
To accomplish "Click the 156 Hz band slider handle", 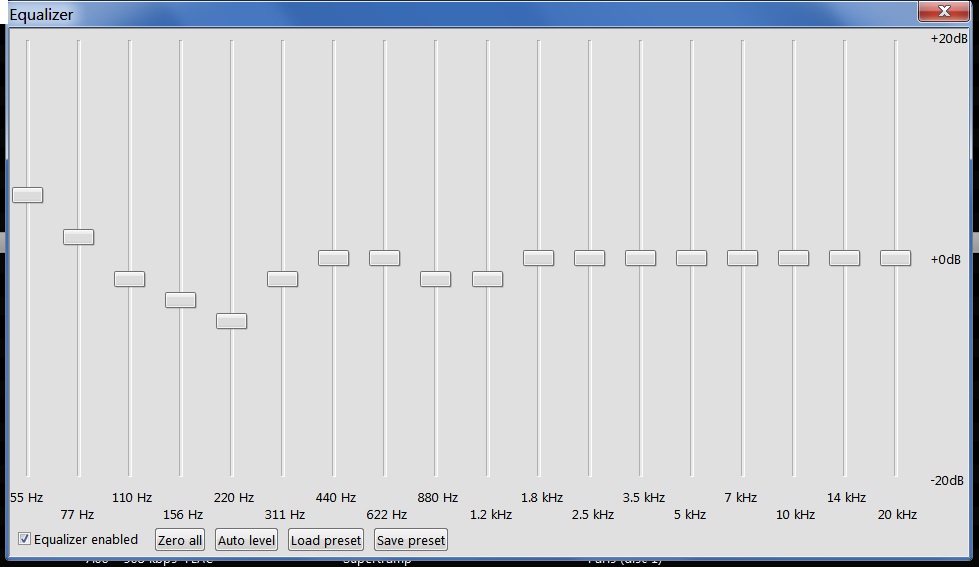I will click(x=180, y=300).
